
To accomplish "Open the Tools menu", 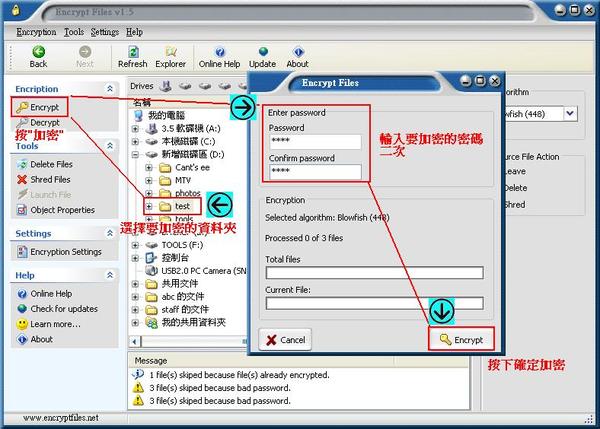I will click(x=74, y=32).
